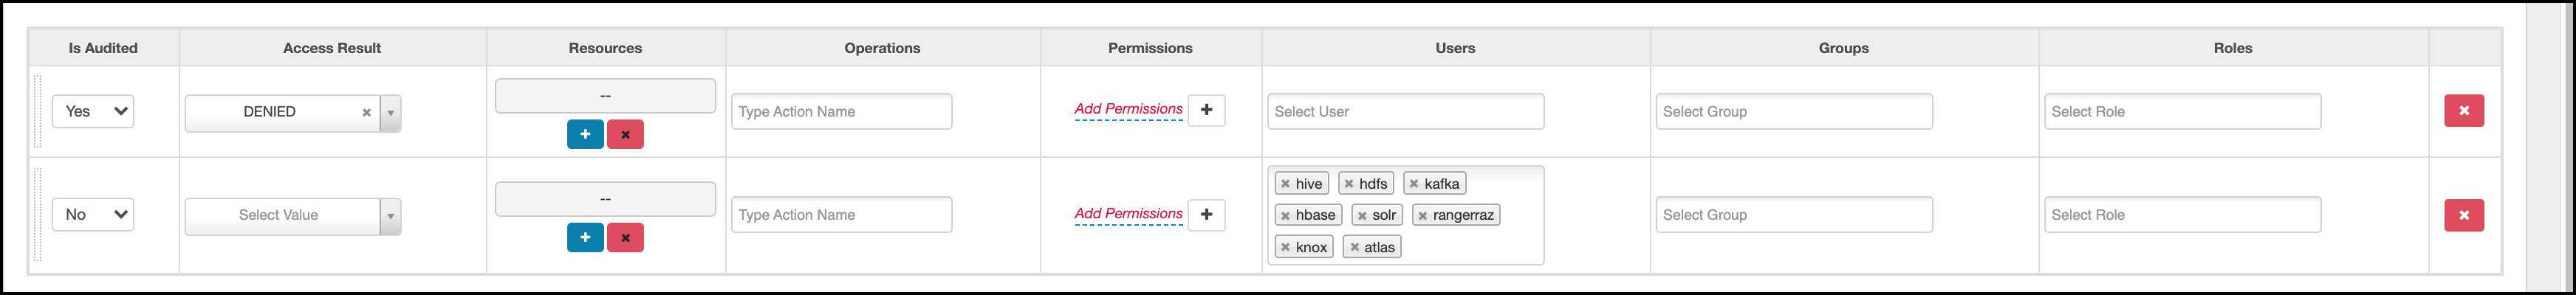Click plus button beside first row permissions
This screenshot has height=295, width=2576.
[x=1206, y=110]
